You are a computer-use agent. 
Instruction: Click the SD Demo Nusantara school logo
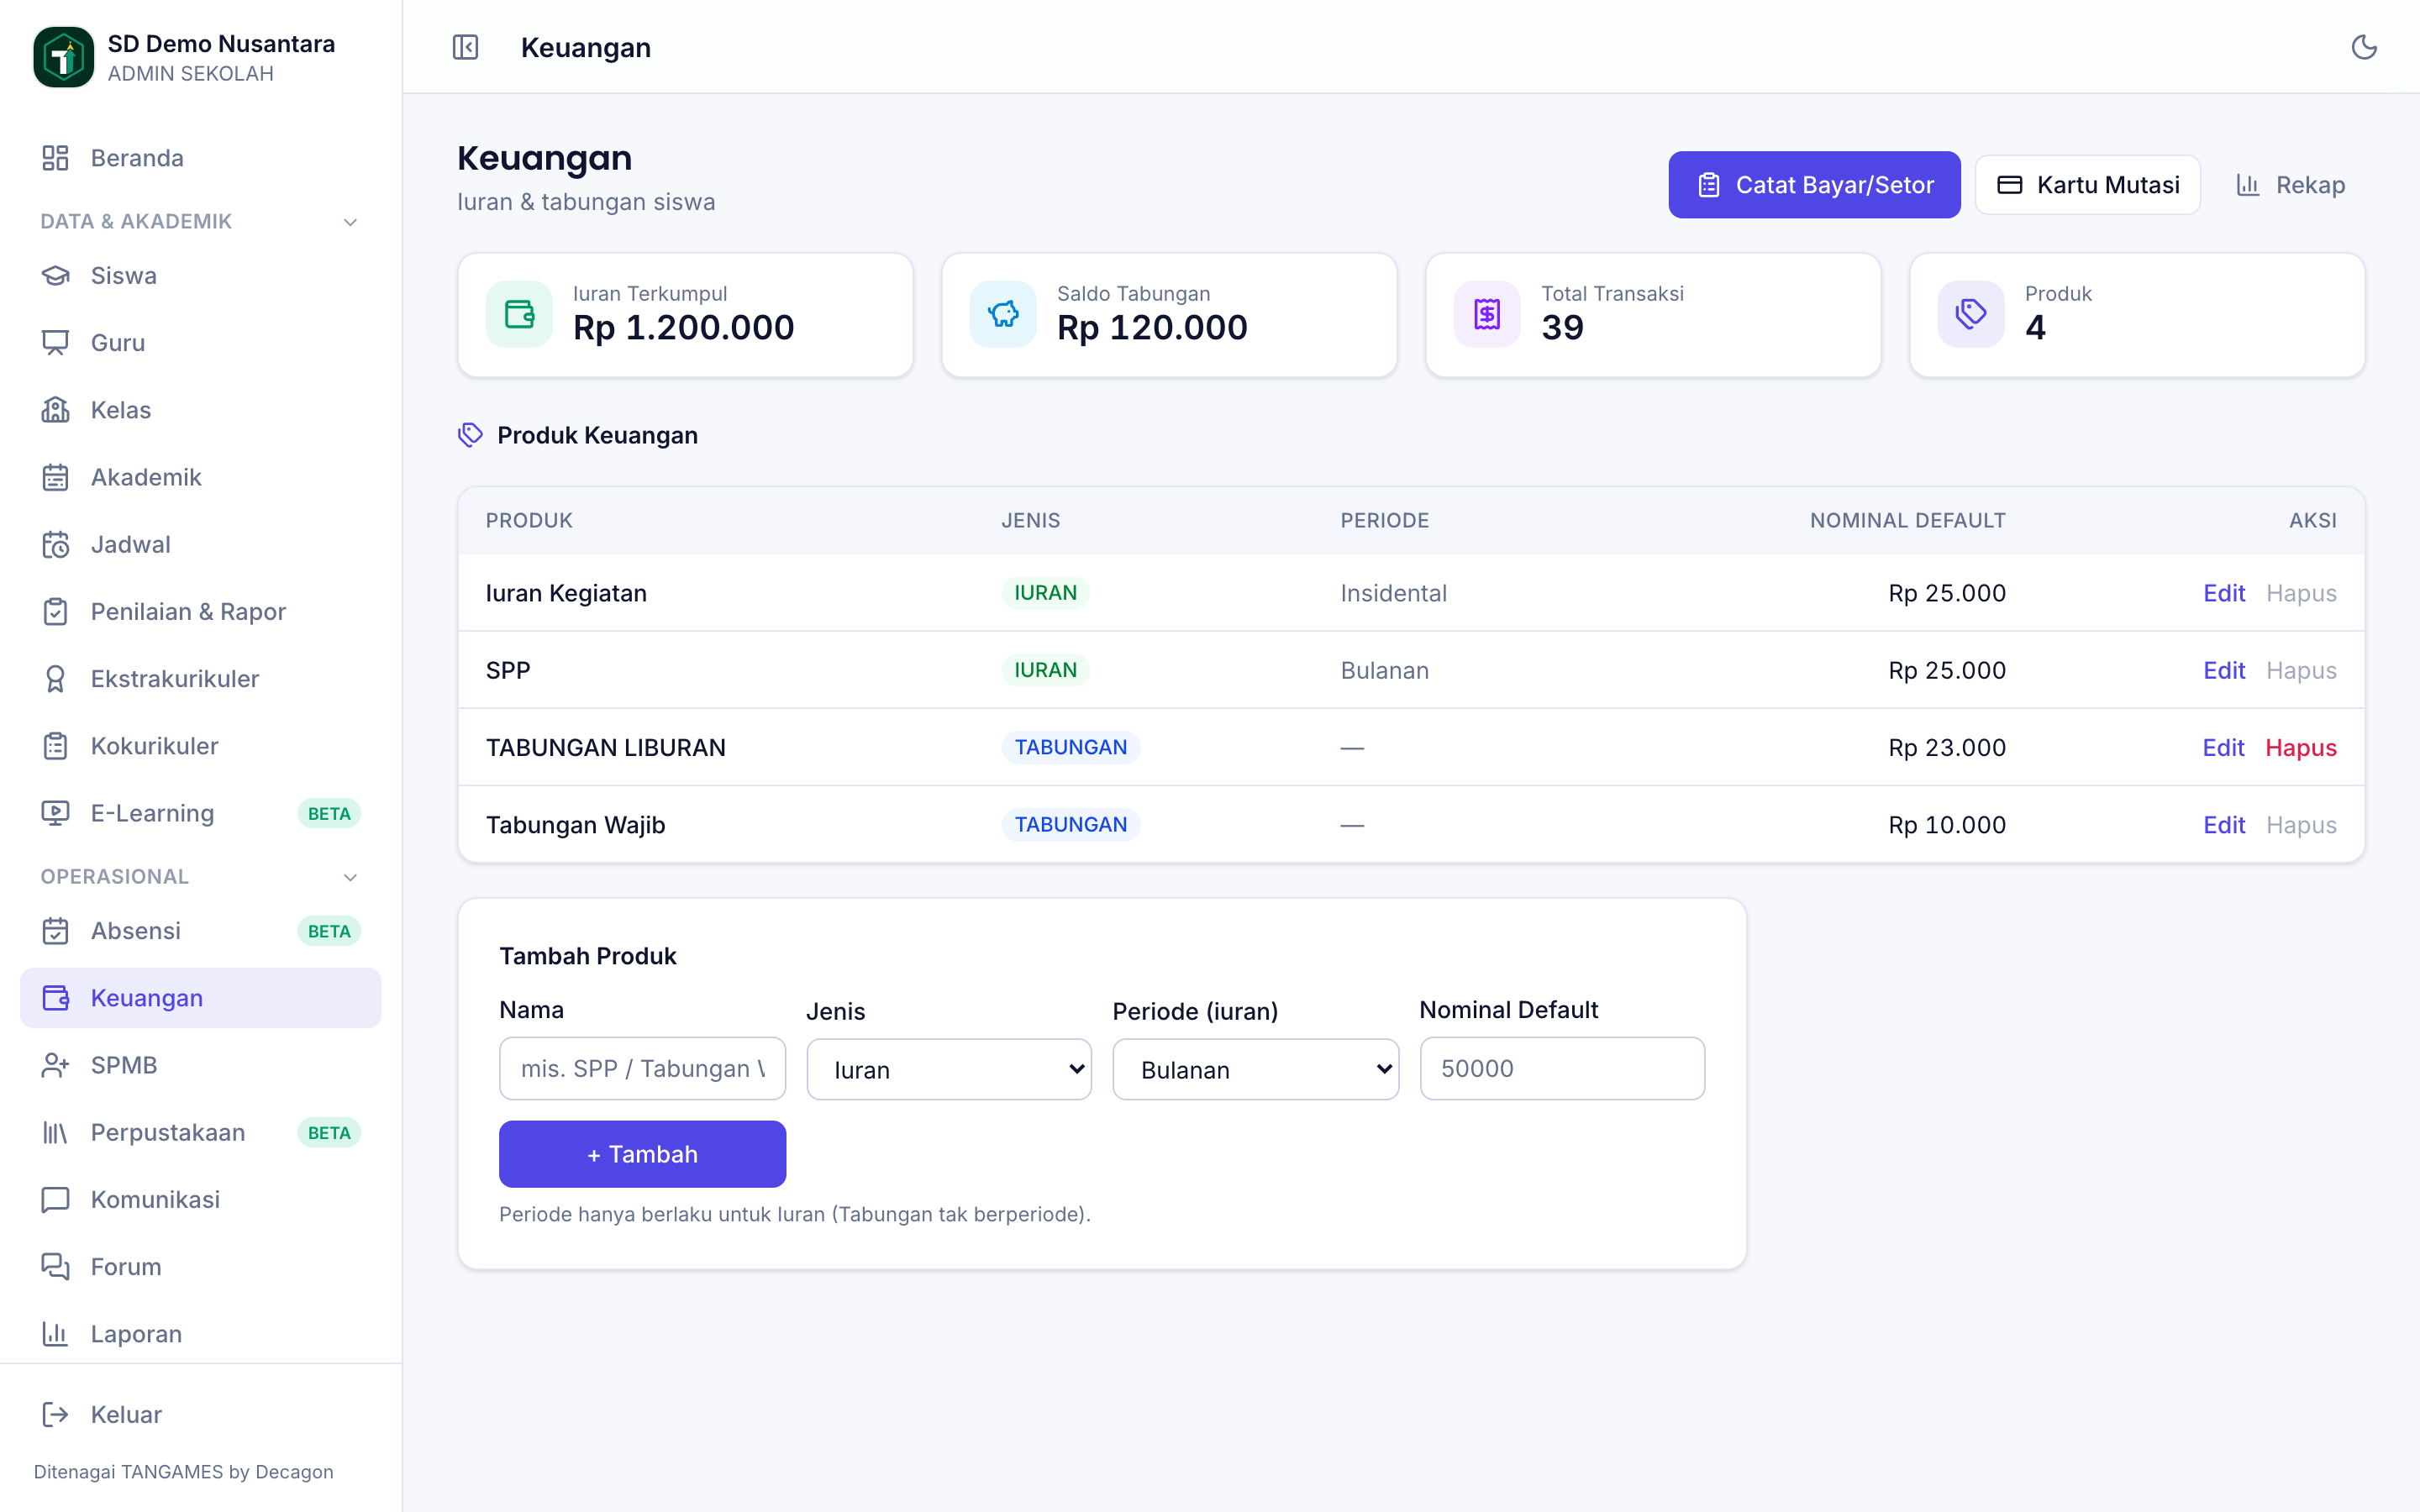[64, 57]
